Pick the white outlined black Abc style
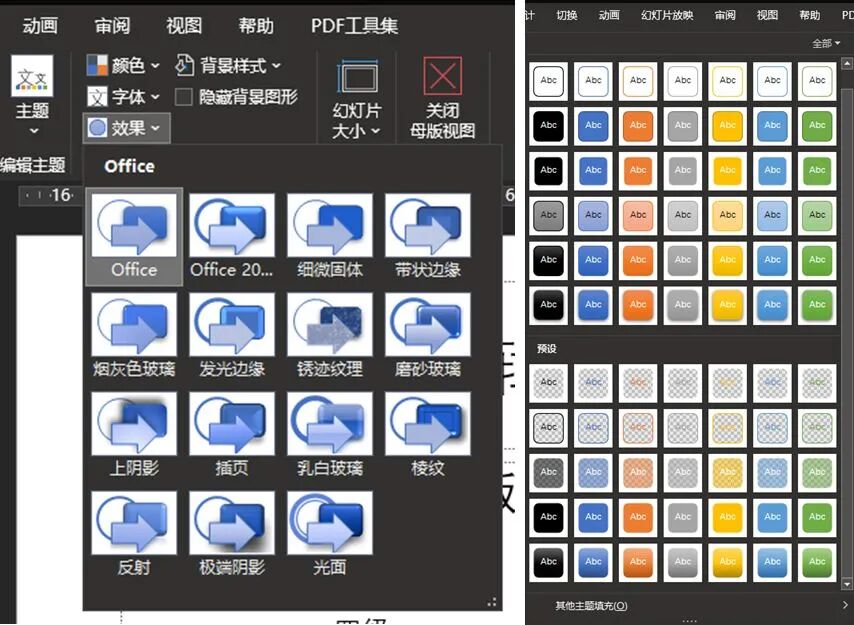The width and height of the screenshot is (854, 625). tap(548, 81)
